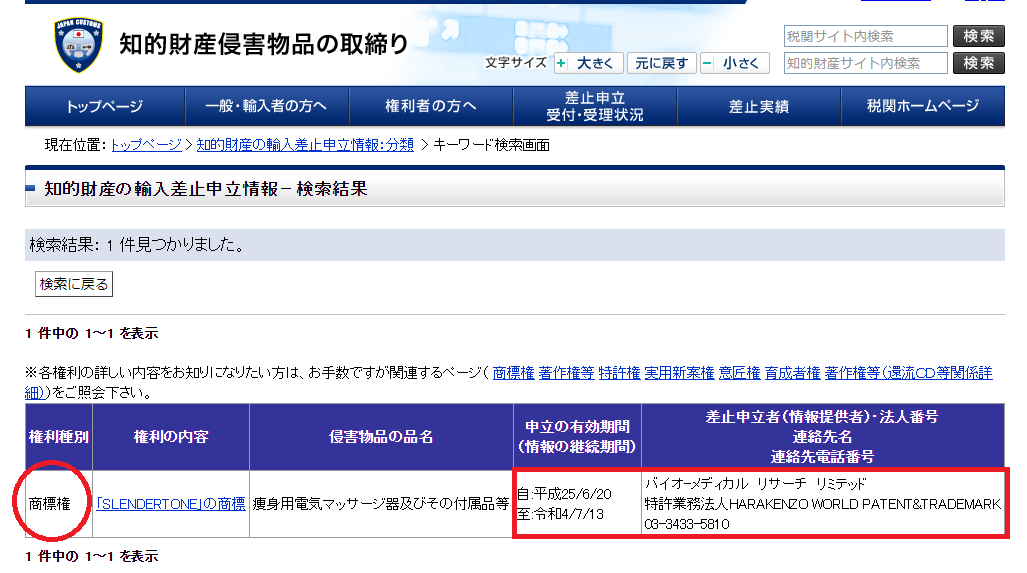The height and width of the screenshot is (573, 1027).
Task: Increase font size with 大きく button
Action: [588, 64]
